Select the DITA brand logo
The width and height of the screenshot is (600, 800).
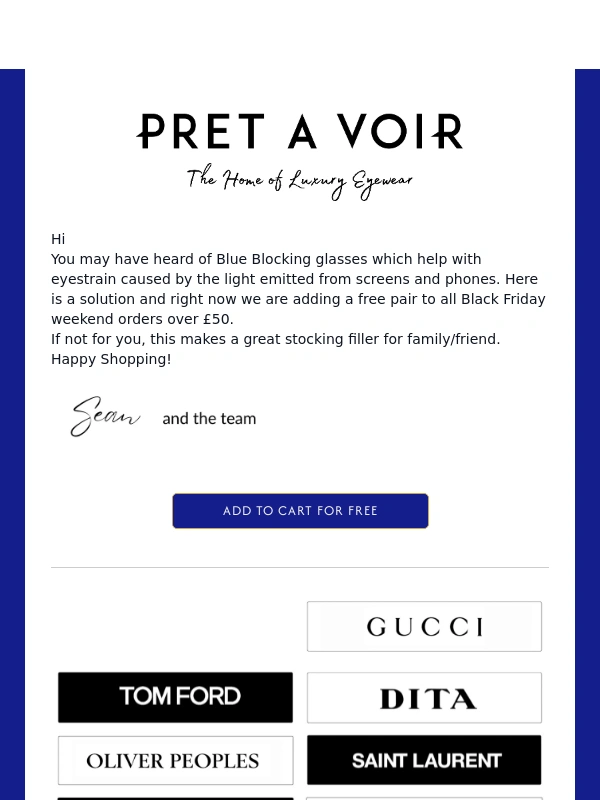424,698
